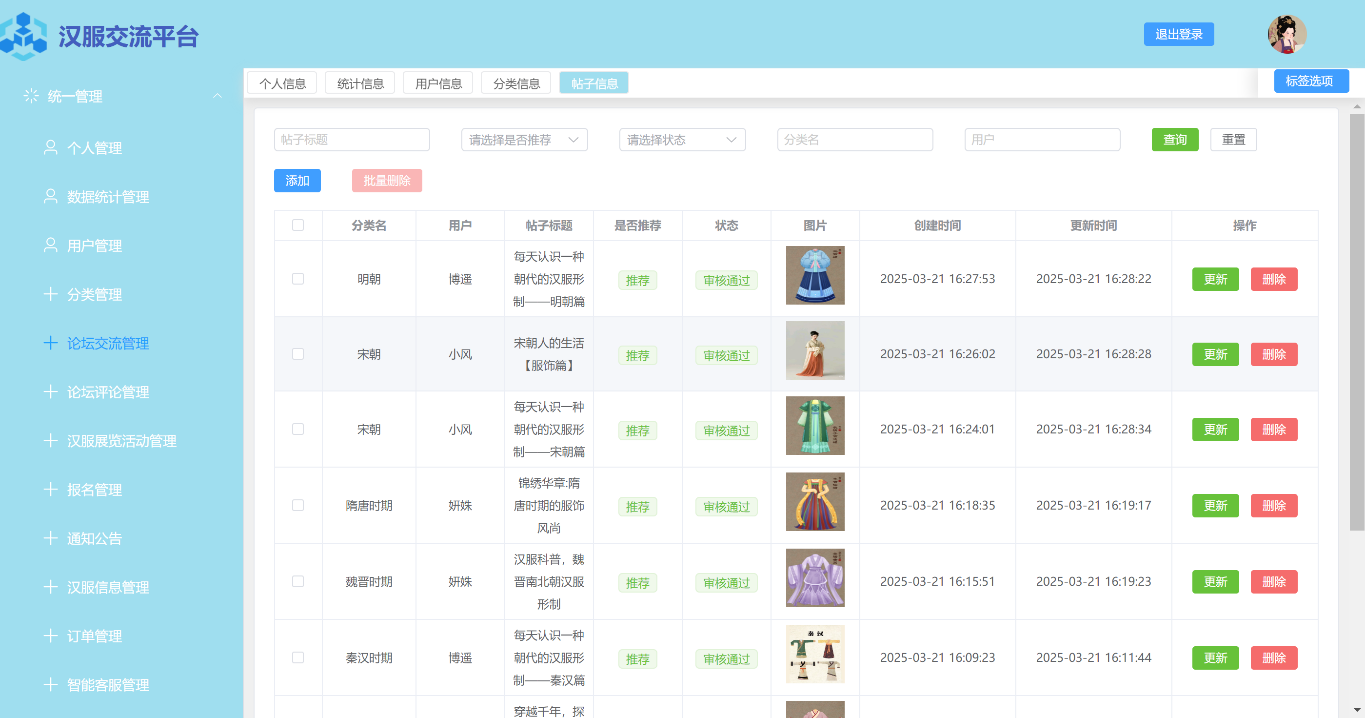This screenshot has height=718, width=1365.
Task: Open the 请选择状态 dropdown
Action: [x=682, y=140]
